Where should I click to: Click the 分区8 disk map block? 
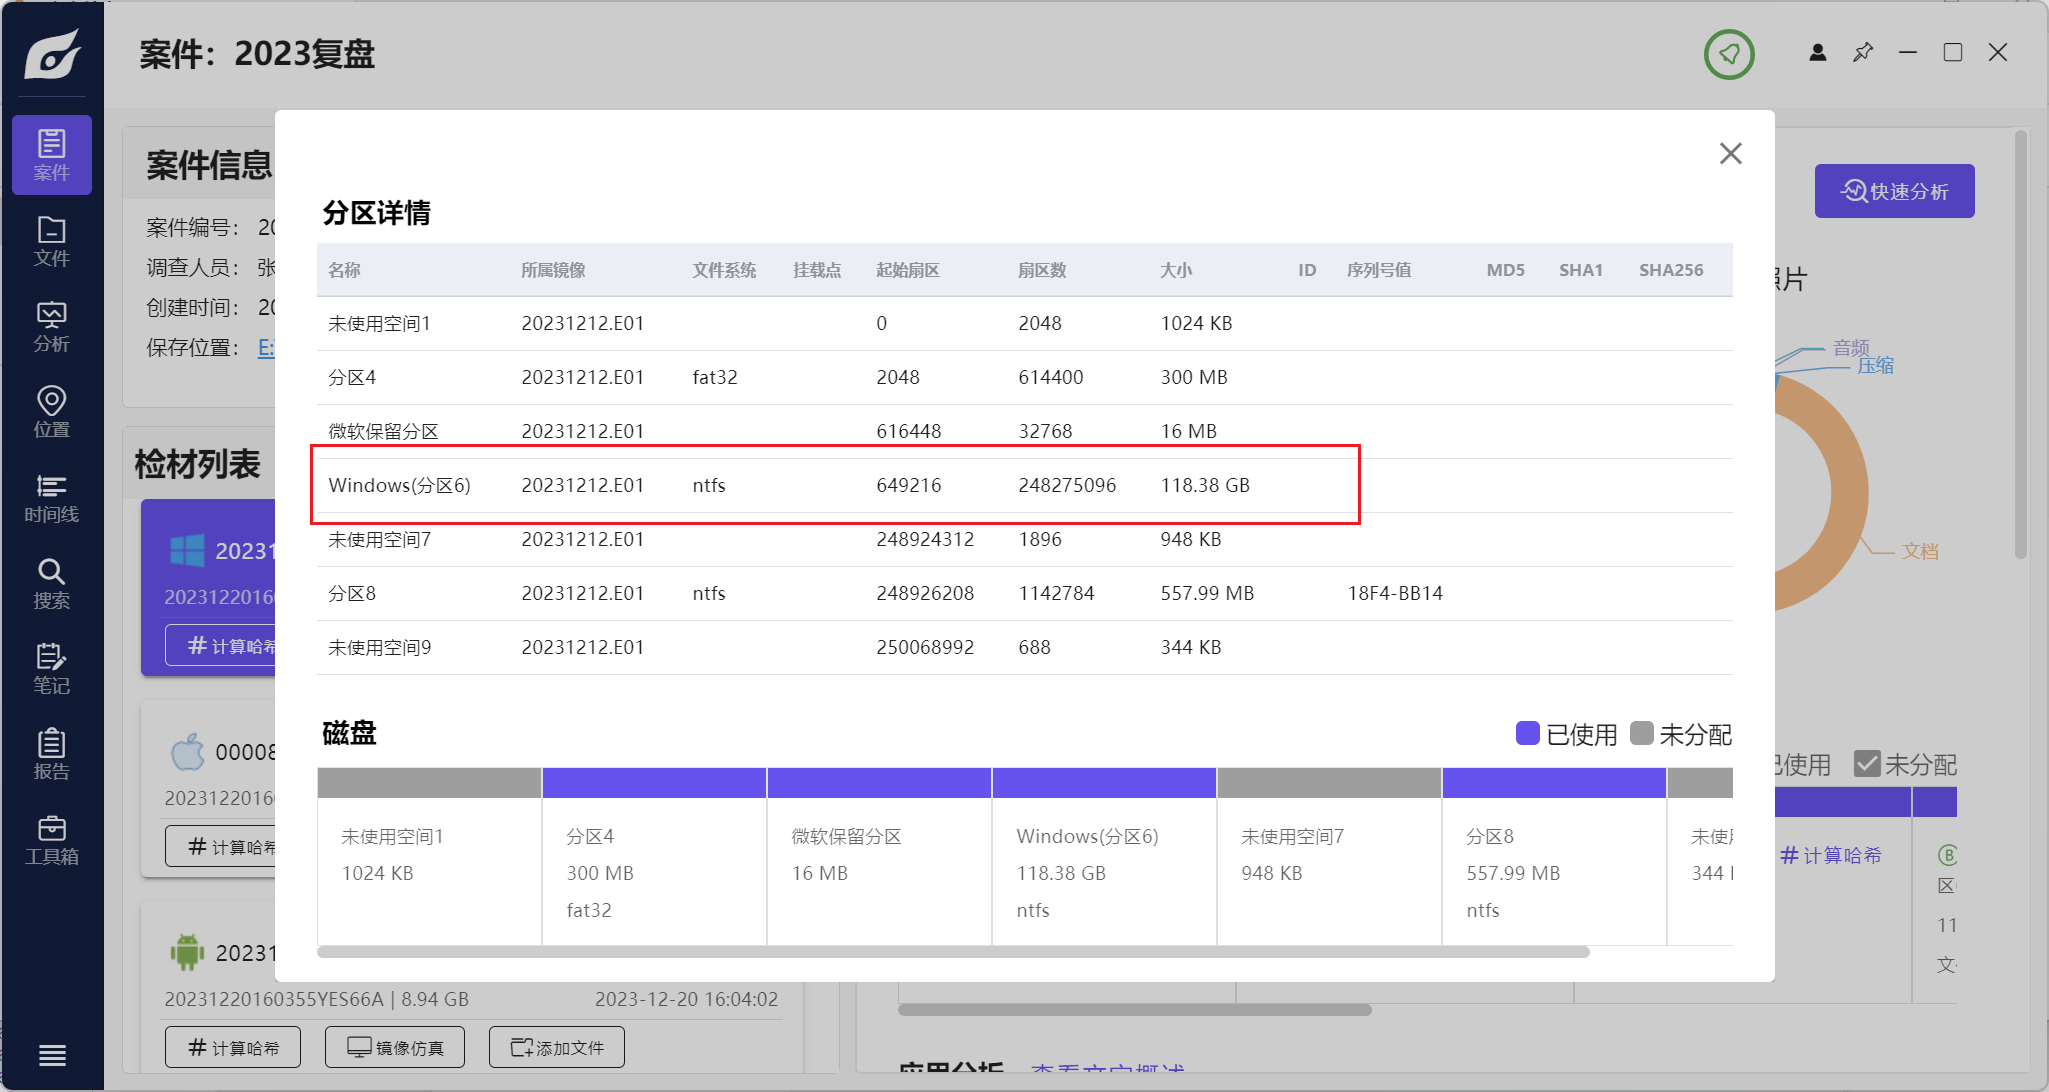(x=1554, y=856)
